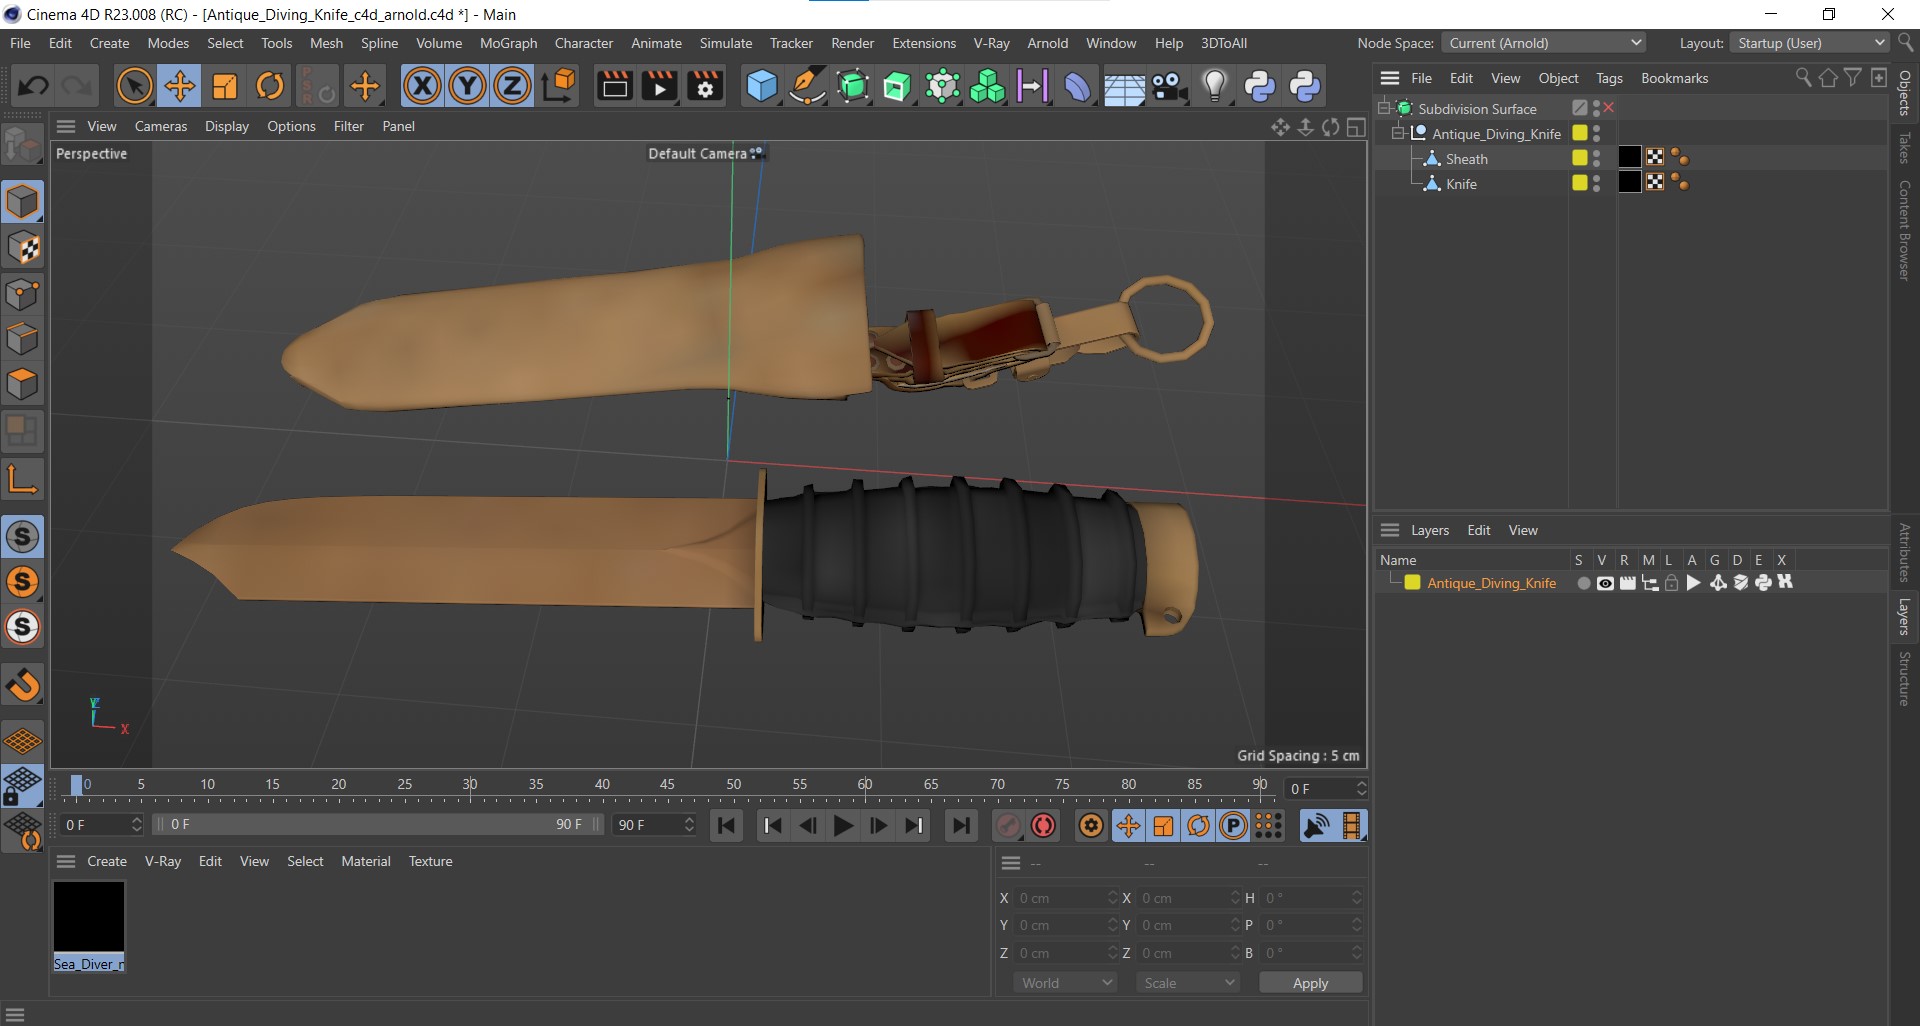Select the Sea_Diver material thumbnail
The width and height of the screenshot is (1920, 1026).
[x=89, y=917]
